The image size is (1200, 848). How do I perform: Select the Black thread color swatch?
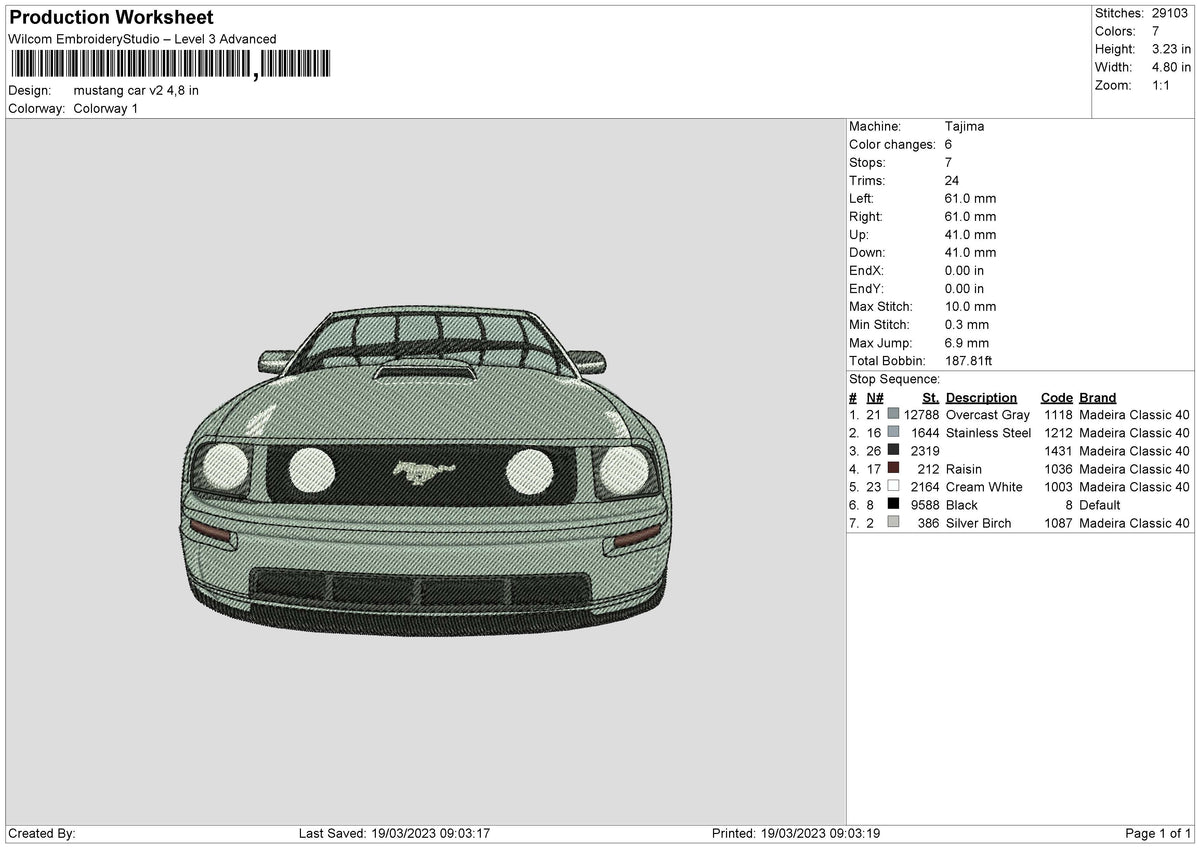895,505
